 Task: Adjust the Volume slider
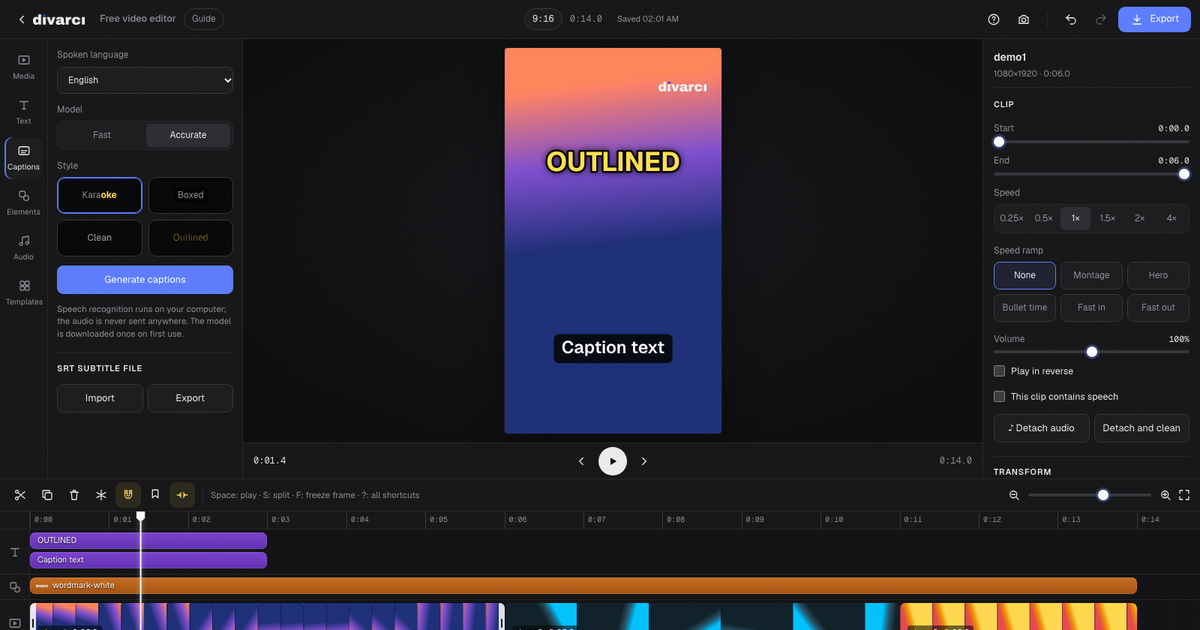pos(1091,352)
